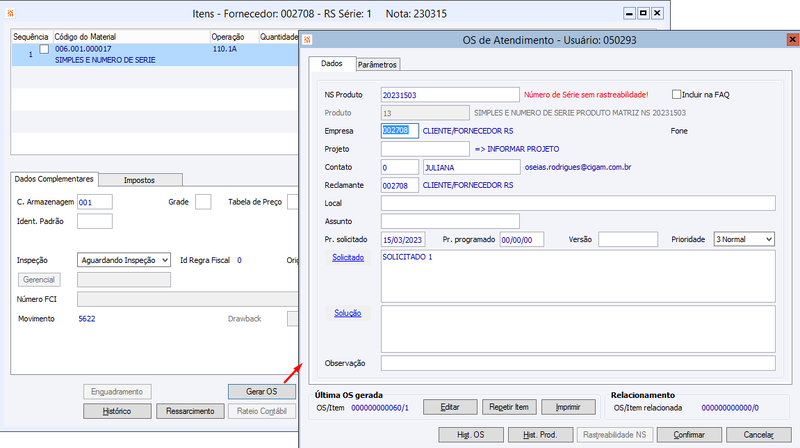Select the Dados tab
The height and width of the screenshot is (448, 800).
332,64
